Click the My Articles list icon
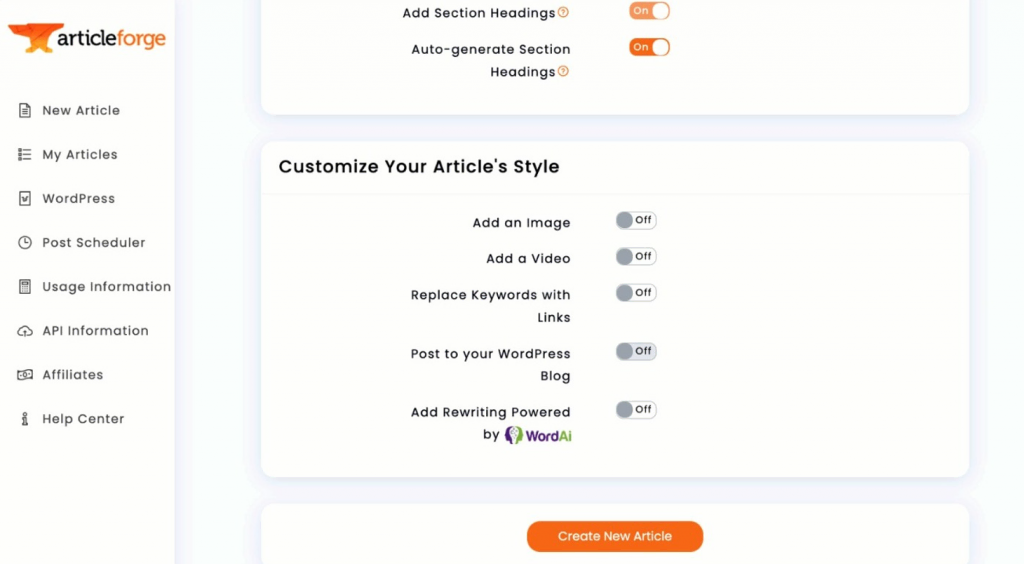 pos(25,155)
